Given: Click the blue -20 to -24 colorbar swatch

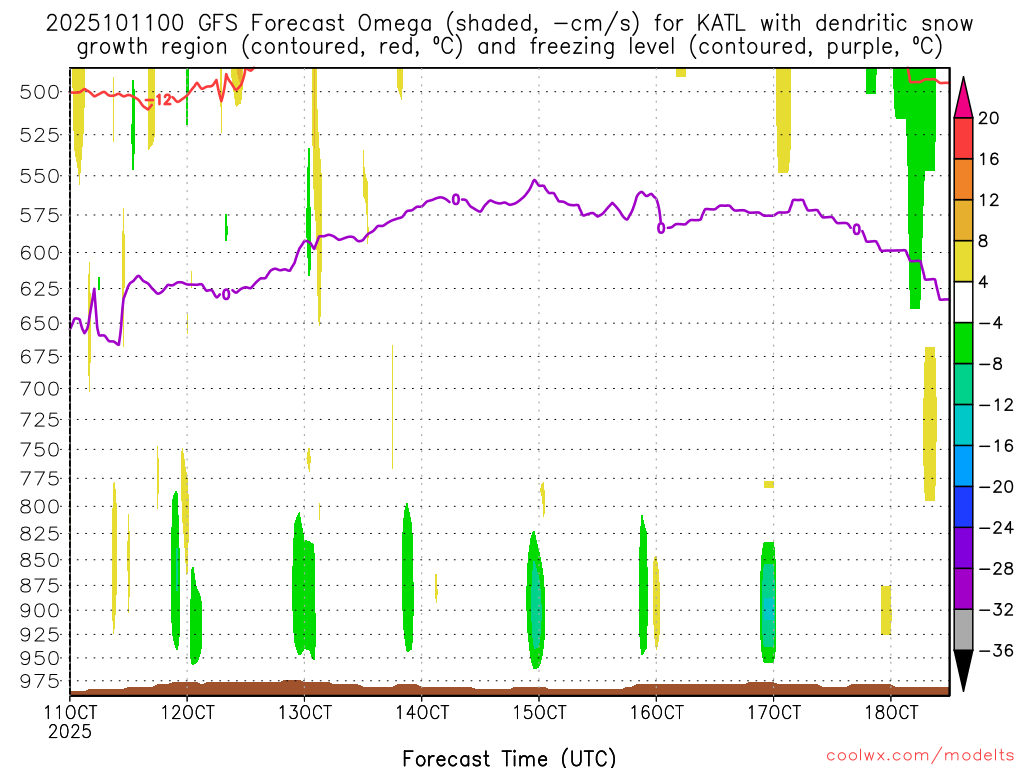Looking at the screenshot, I should point(963,507).
